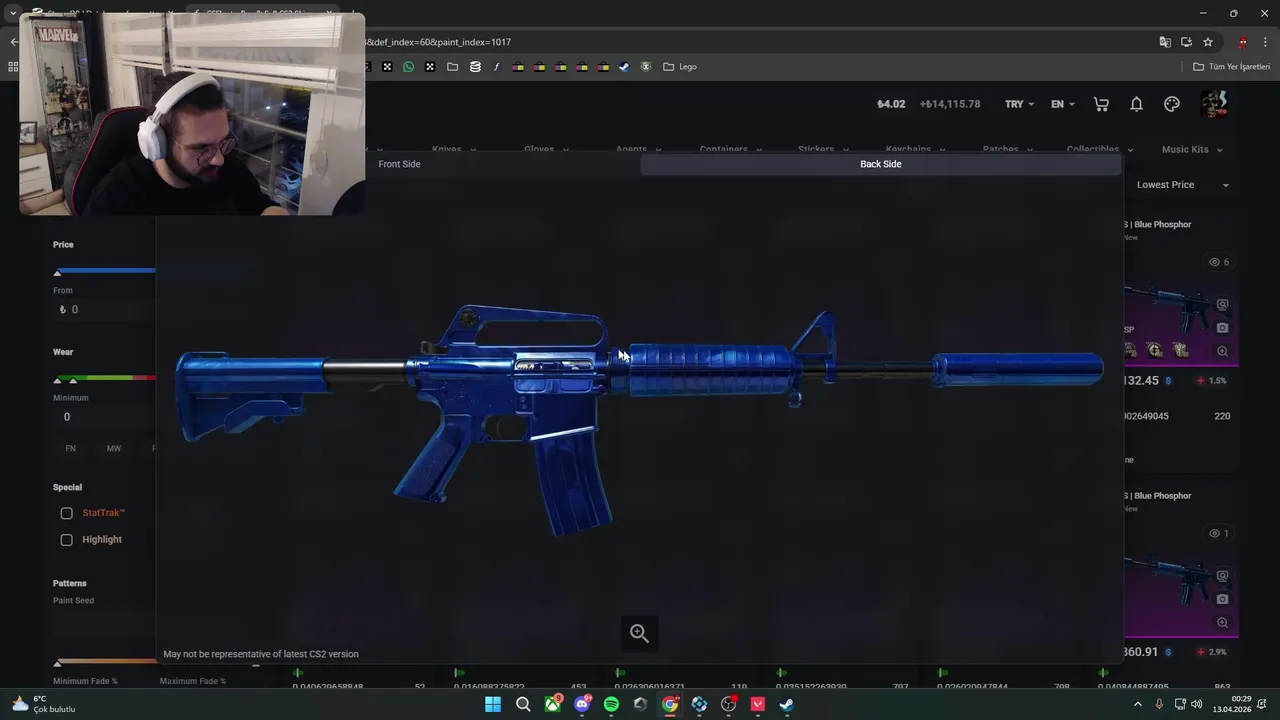This screenshot has width=1280, height=720.
Task: Open the Lego bookmarks folder
Action: (x=680, y=67)
